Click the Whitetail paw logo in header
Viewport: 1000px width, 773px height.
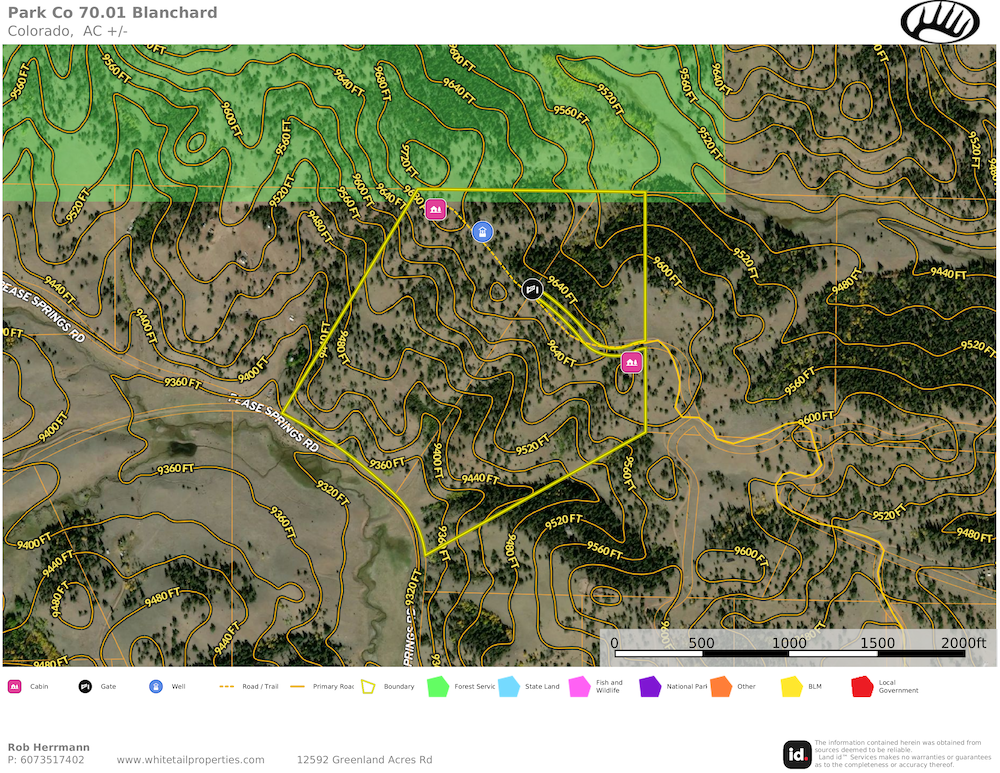pos(940,21)
